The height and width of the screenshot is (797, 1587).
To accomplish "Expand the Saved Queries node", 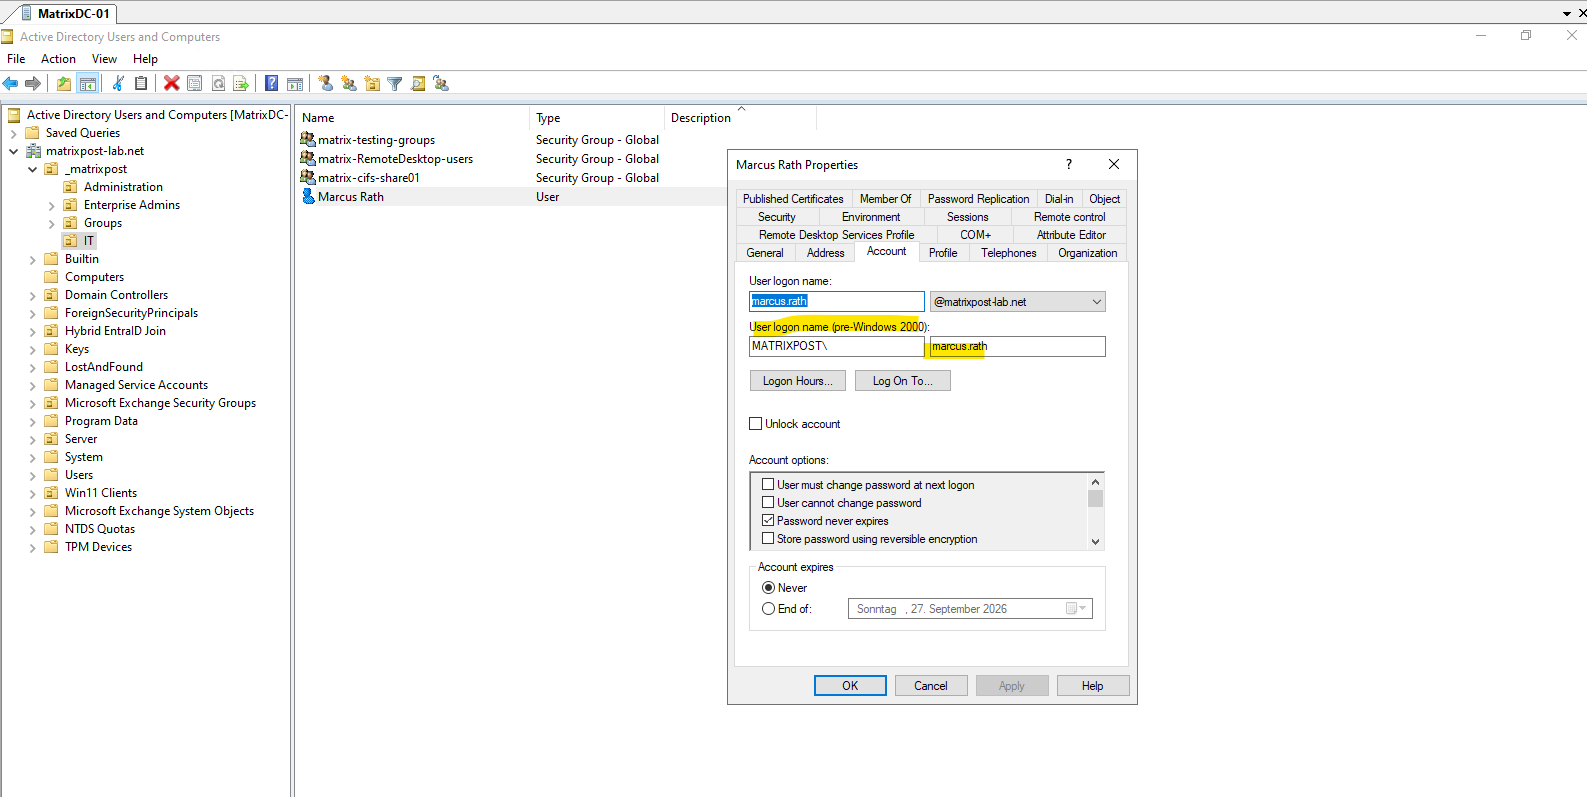I will click(13, 133).
